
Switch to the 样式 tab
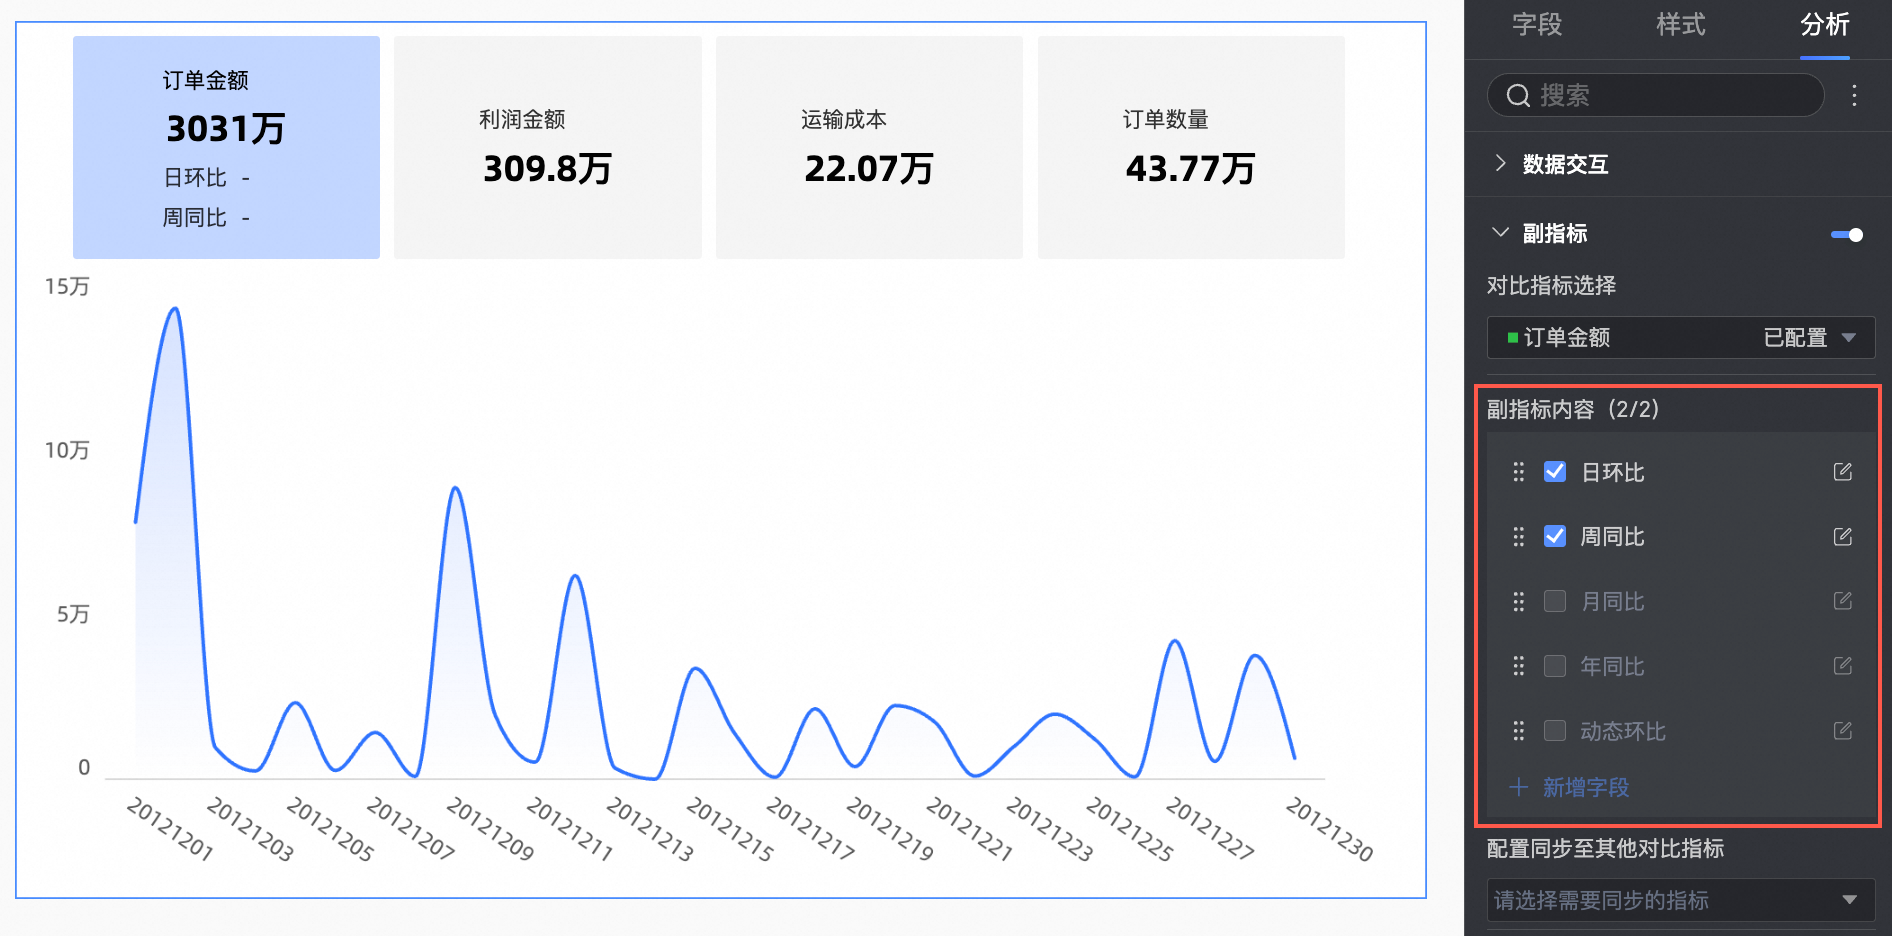coord(1680,25)
